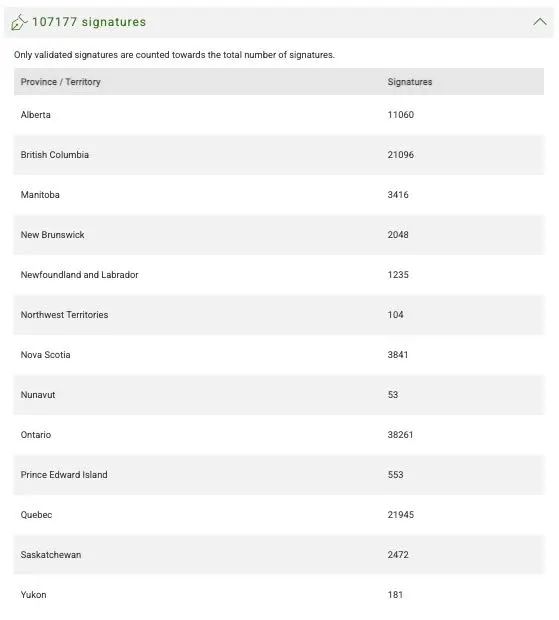The height and width of the screenshot is (620, 559).
Task: Click Newfoundland and Labrador row label
Action: (x=79, y=275)
